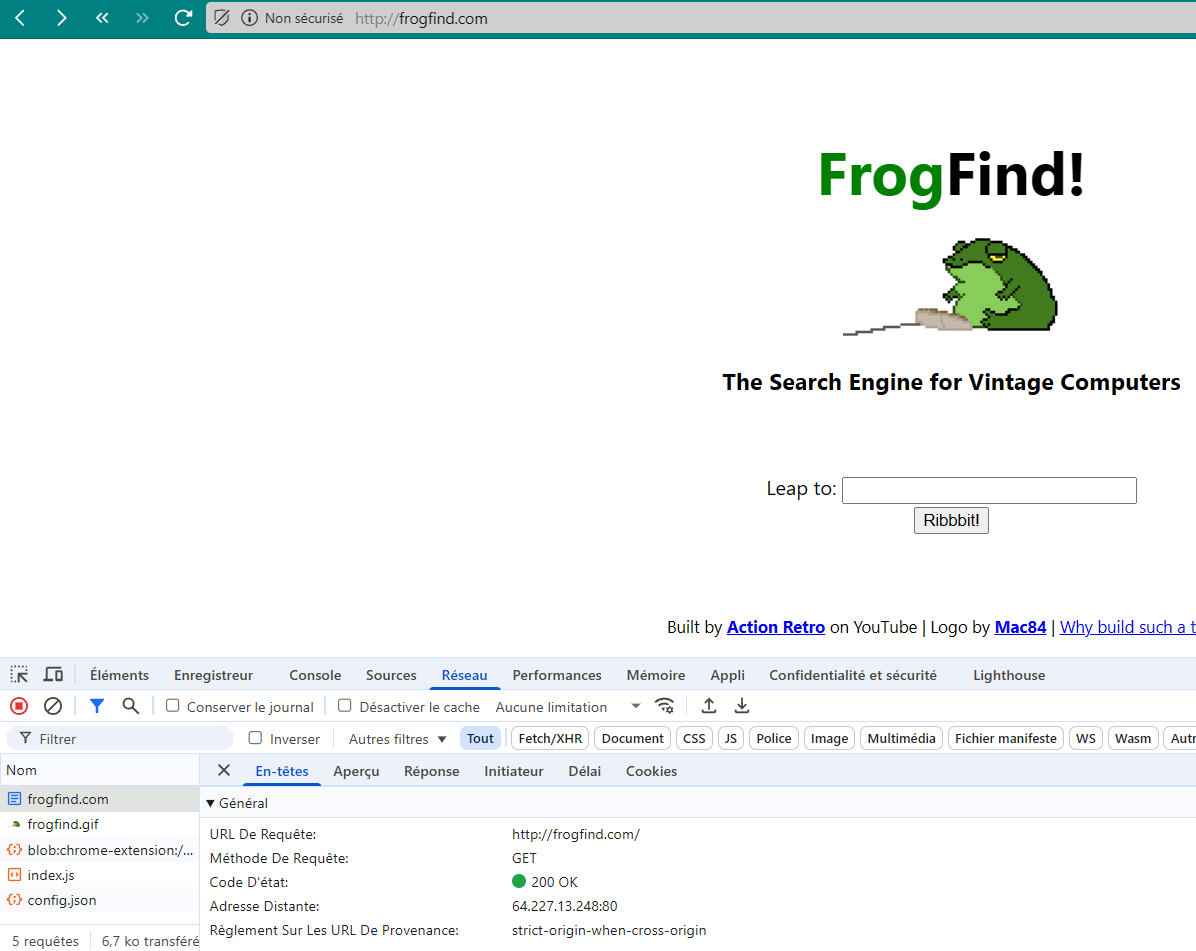This screenshot has height=951, width=1196.
Task: Filter requests by Image
Action: pyautogui.click(x=829, y=738)
